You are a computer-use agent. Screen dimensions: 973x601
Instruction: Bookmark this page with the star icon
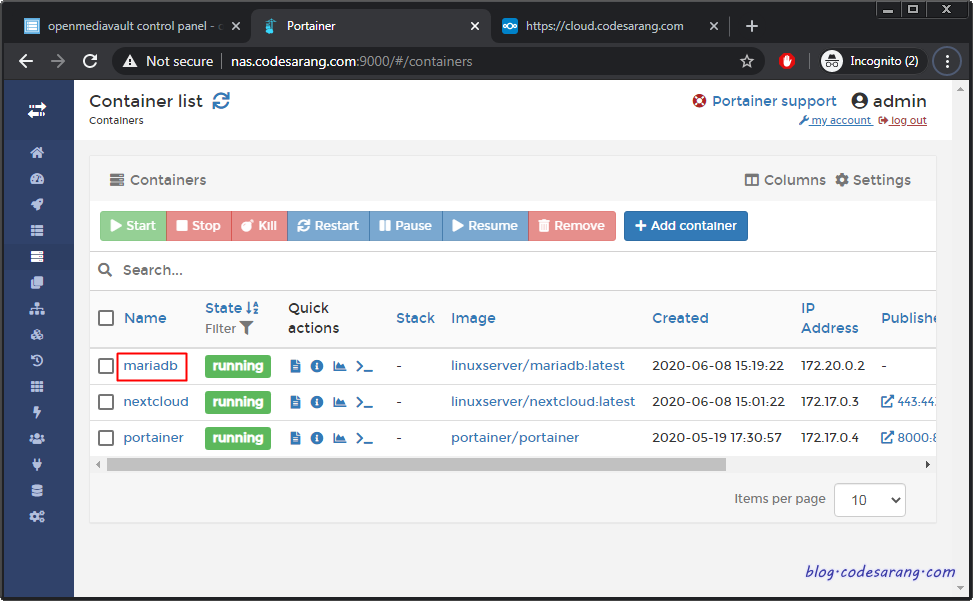[x=747, y=61]
